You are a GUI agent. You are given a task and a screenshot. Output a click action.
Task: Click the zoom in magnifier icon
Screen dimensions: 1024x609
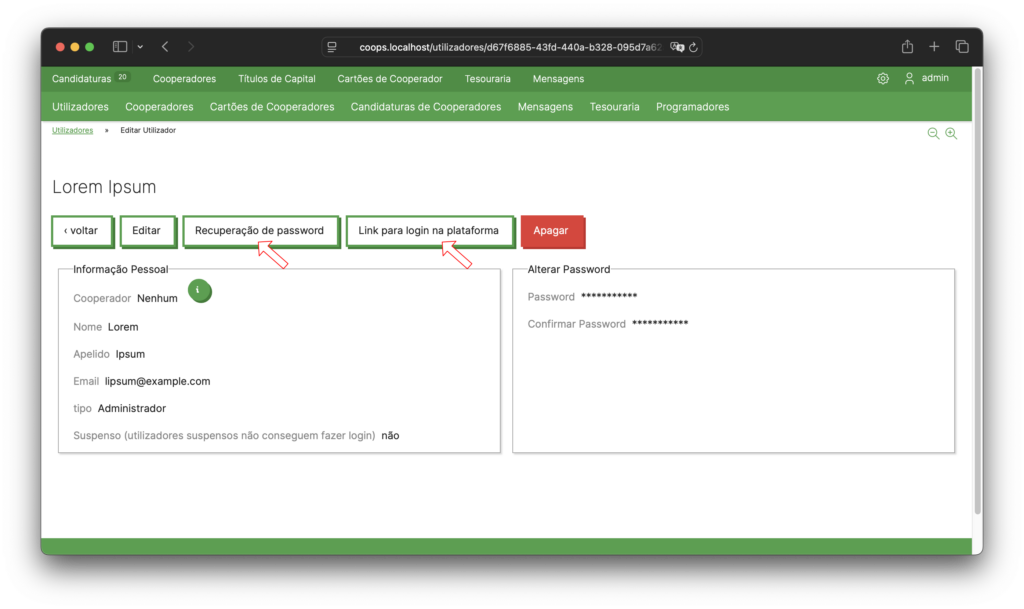[x=951, y=133]
